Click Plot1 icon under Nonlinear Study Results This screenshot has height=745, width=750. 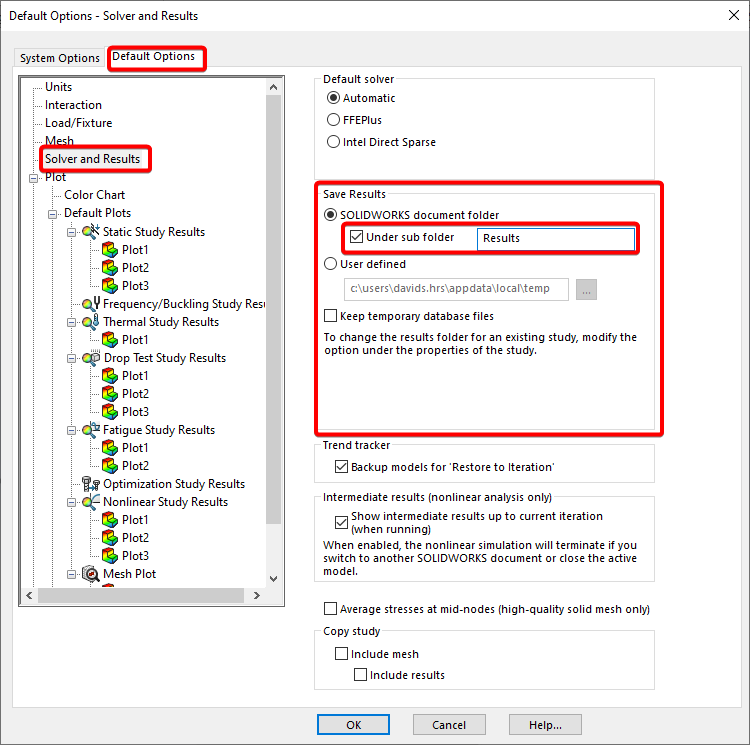[110, 520]
